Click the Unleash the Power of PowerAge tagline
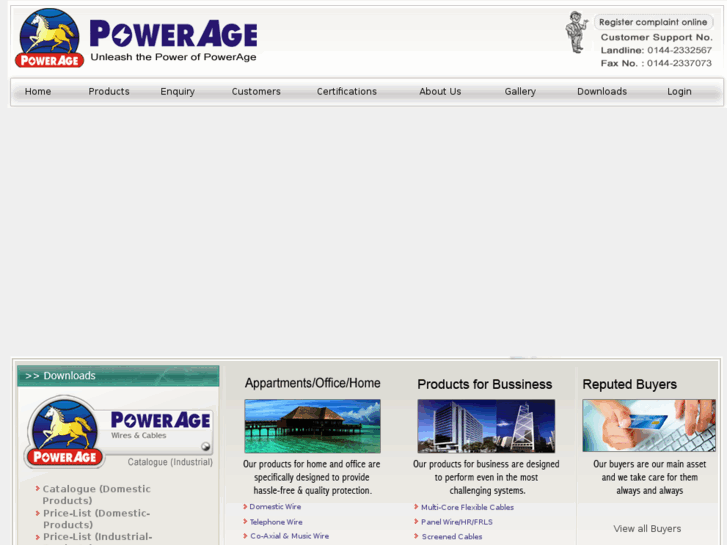 coord(173,57)
